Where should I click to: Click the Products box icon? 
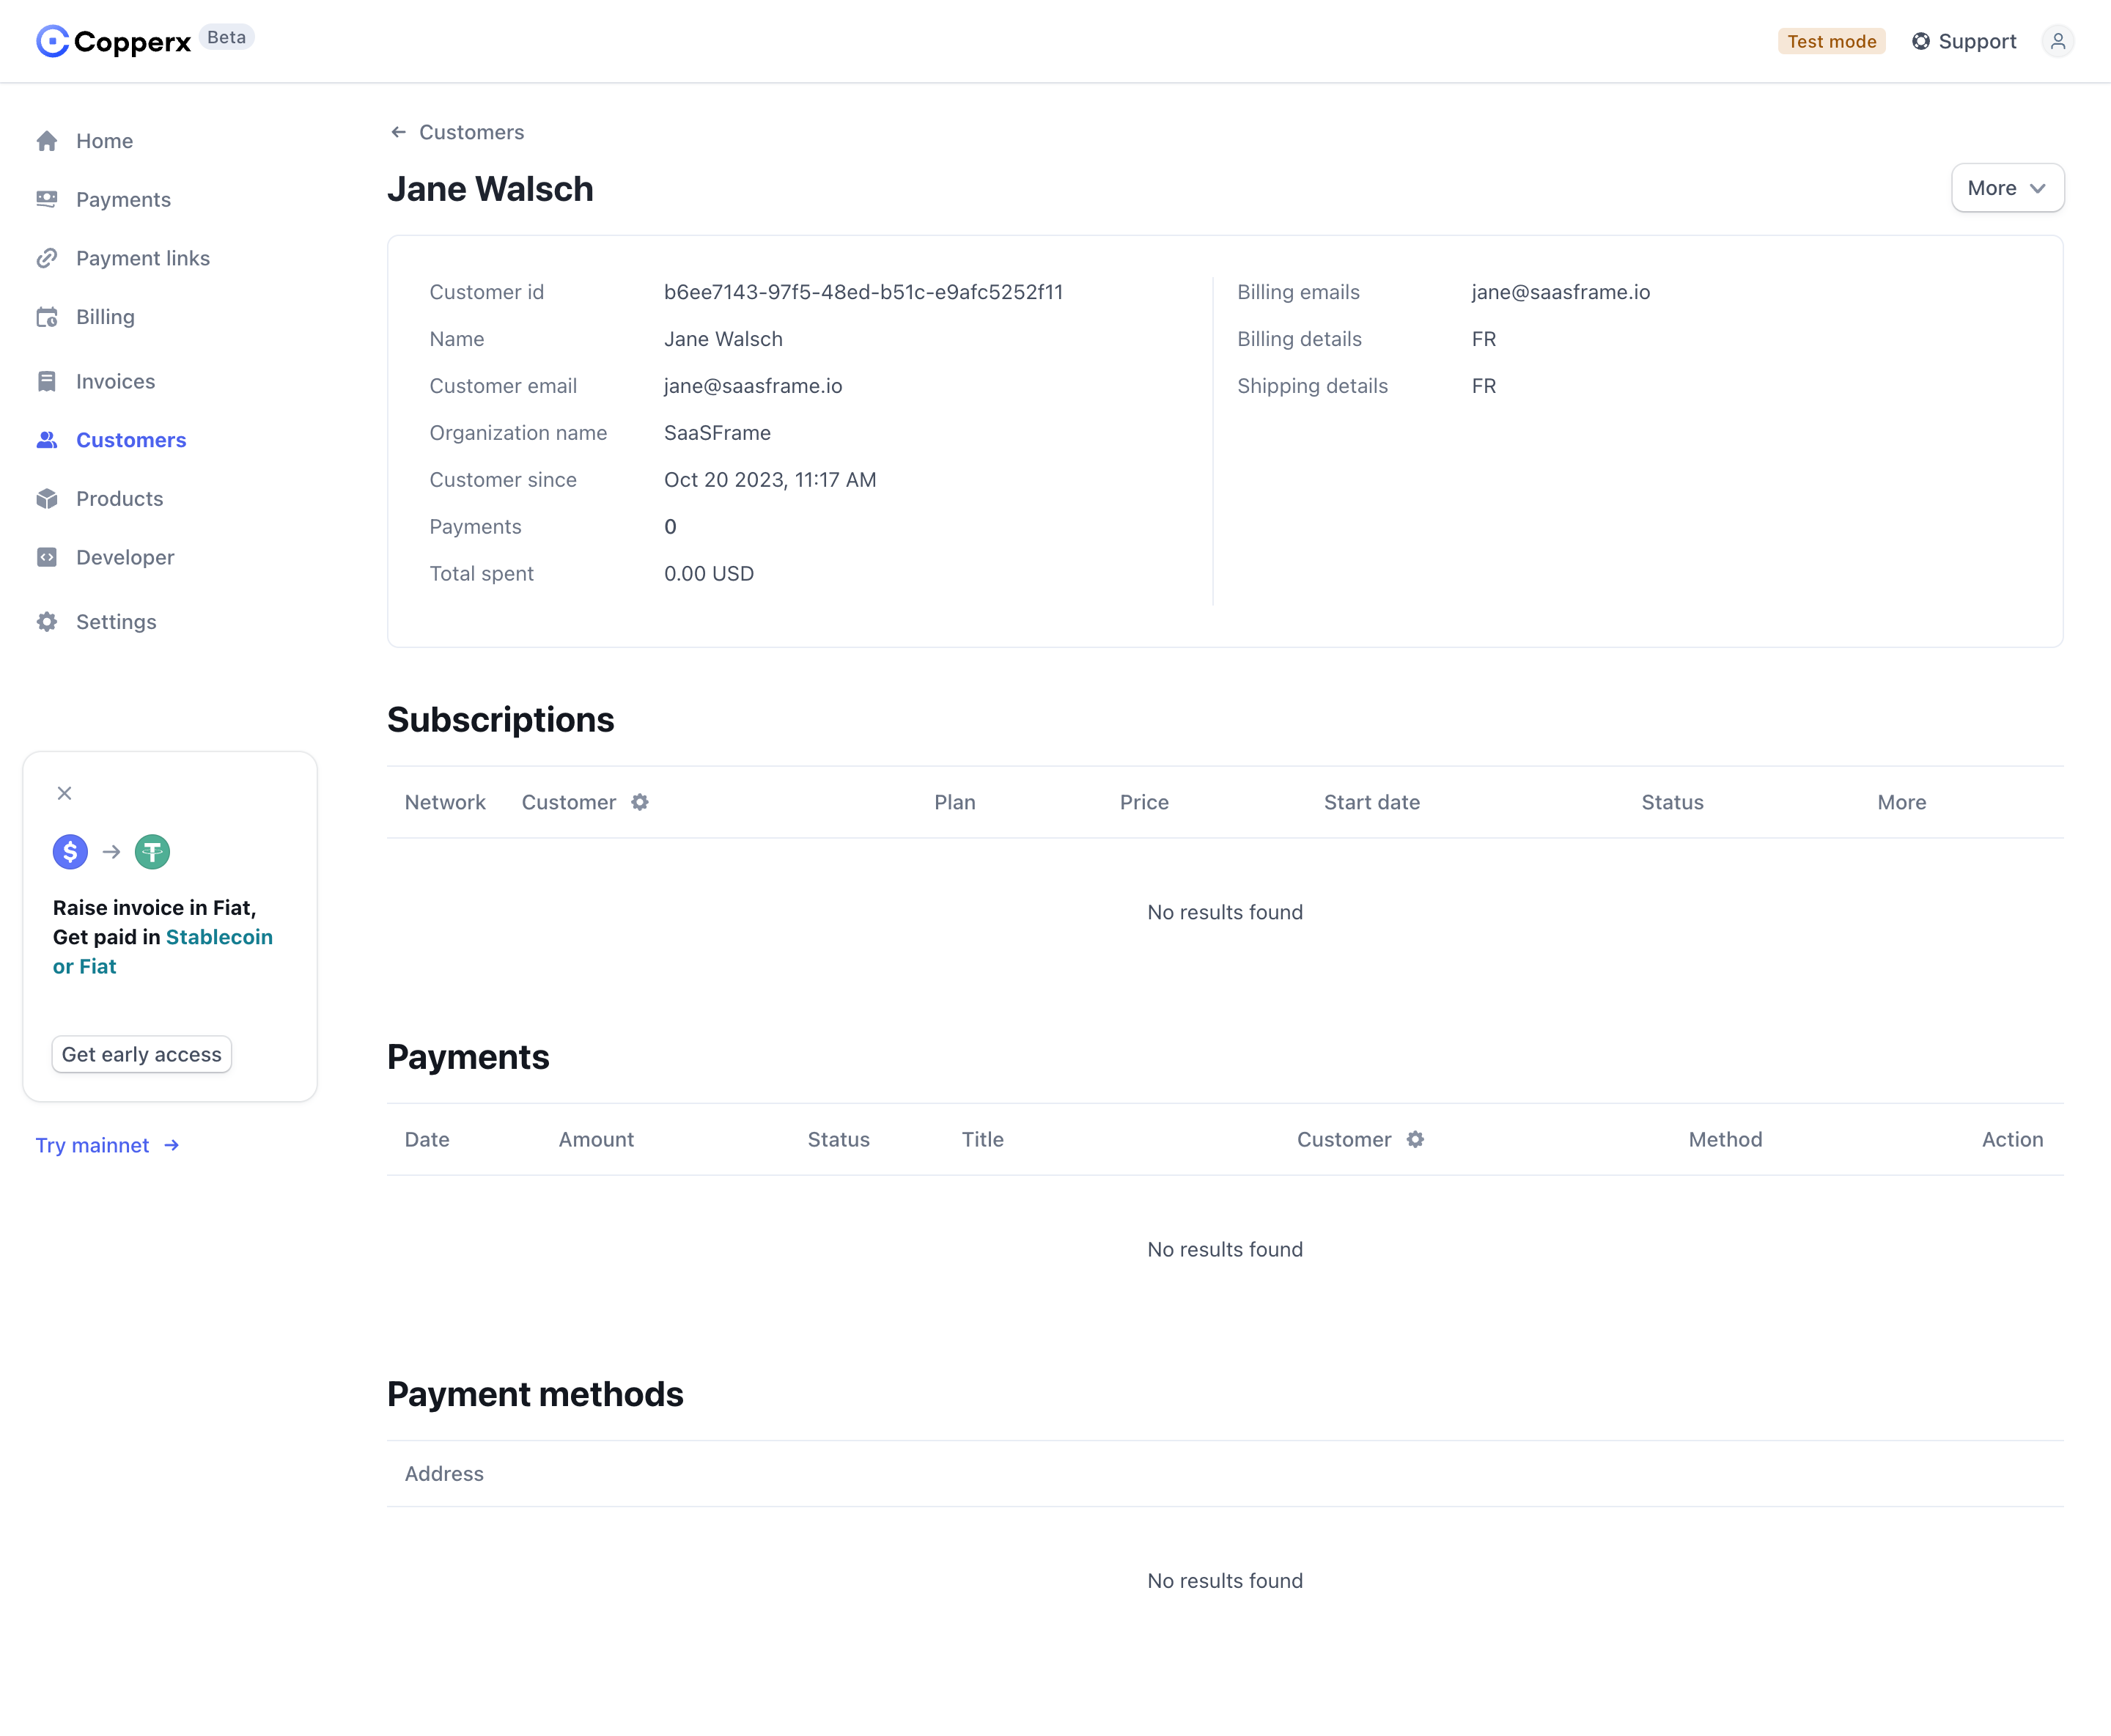point(47,499)
